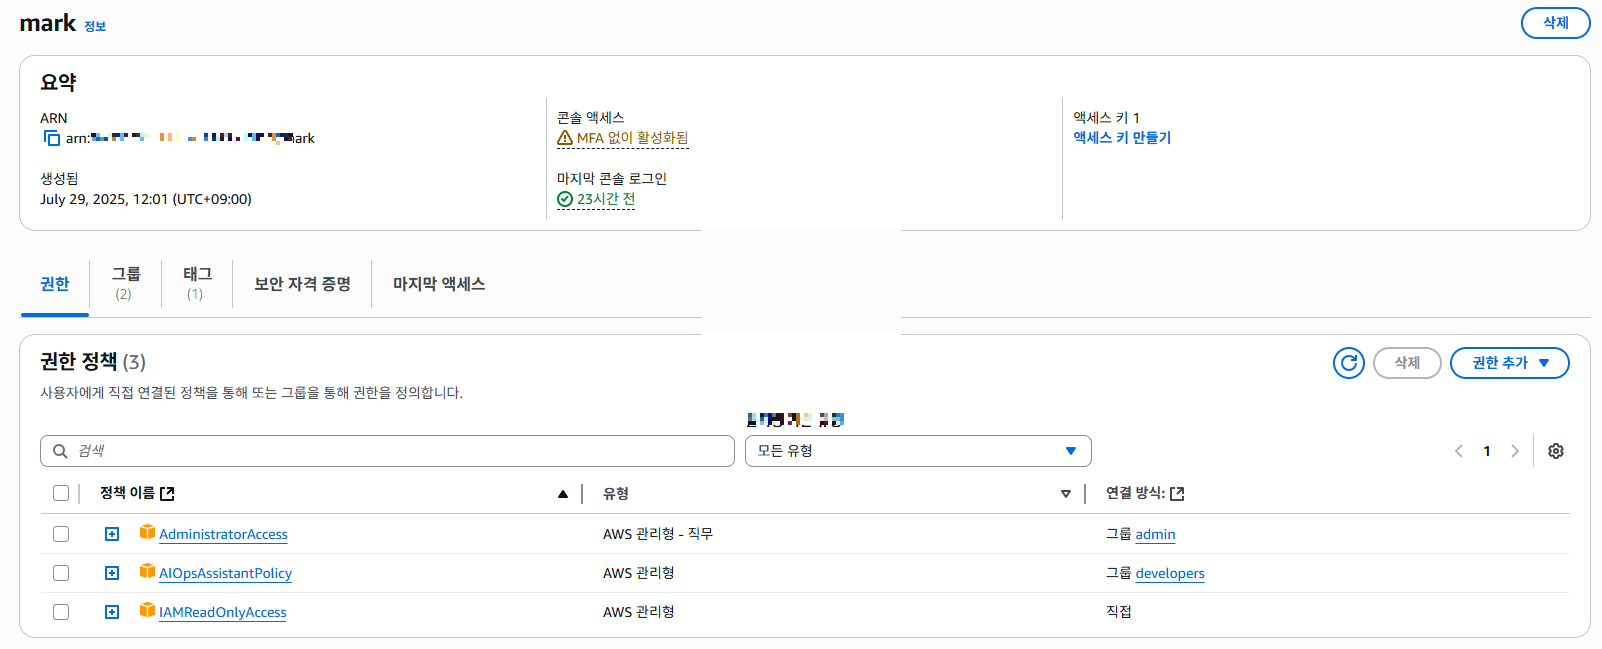Click the 직접 attachment cell

[1119, 612]
